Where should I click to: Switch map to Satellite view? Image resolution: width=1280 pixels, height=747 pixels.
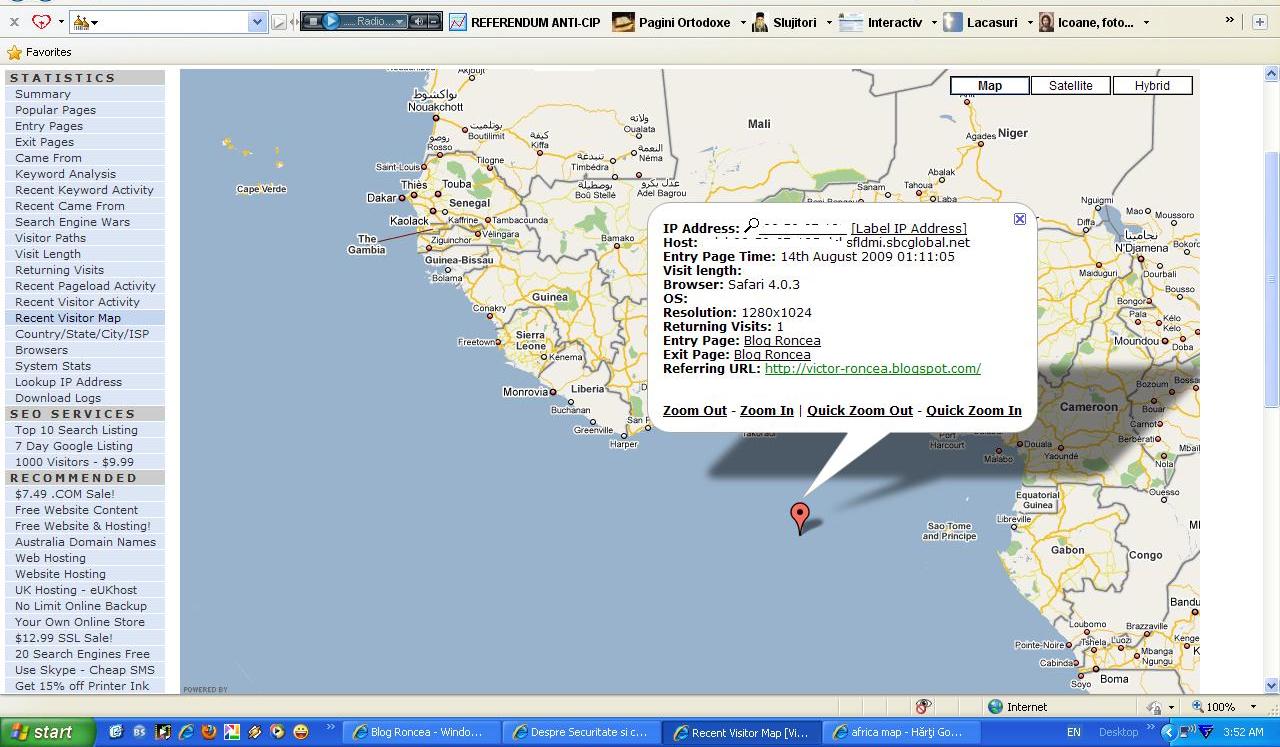pyautogui.click(x=1071, y=86)
